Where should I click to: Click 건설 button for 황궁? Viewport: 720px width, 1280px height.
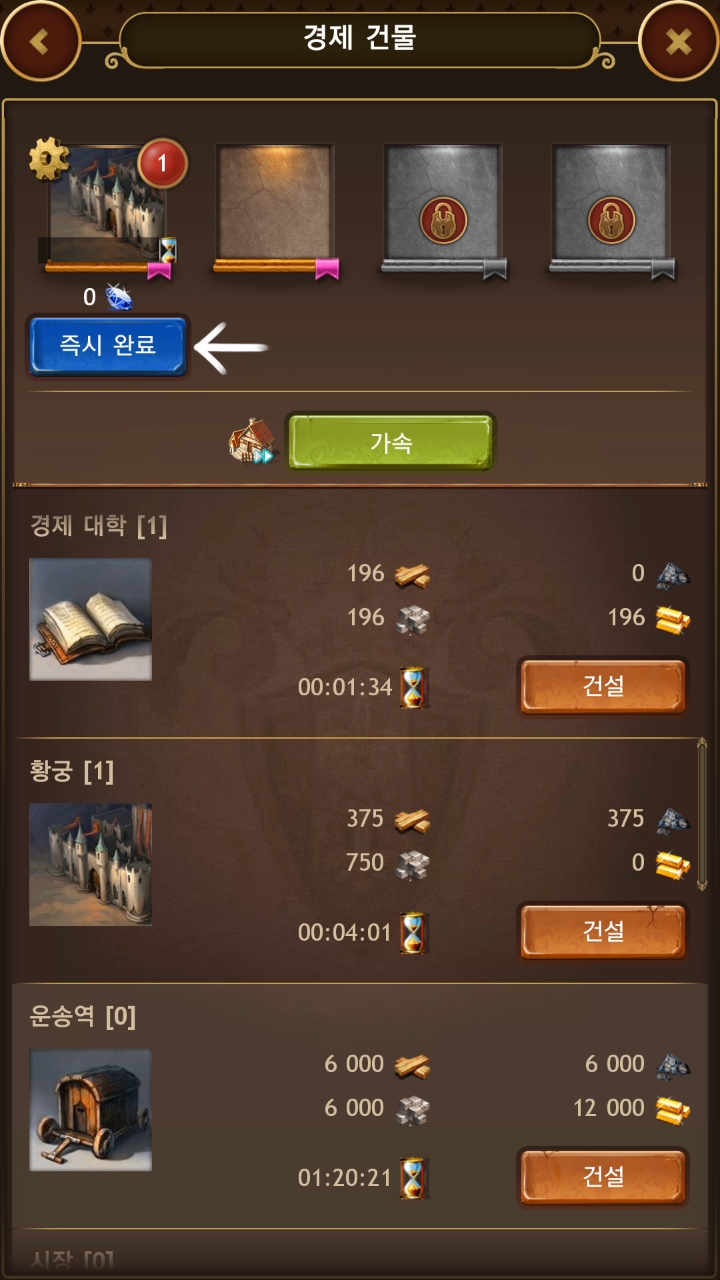click(x=603, y=931)
